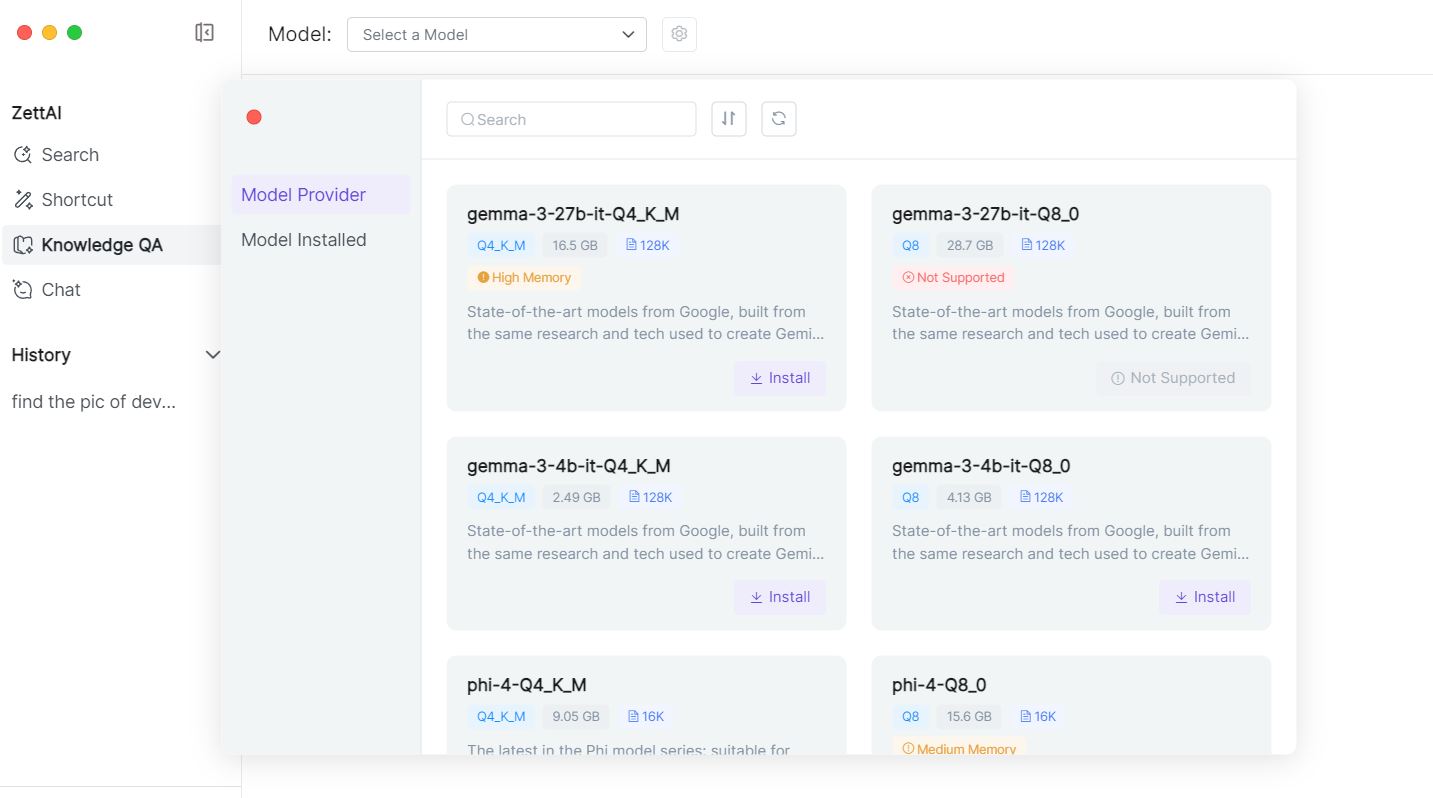The height and width of the screenshot is (798, 1433).
Task: Collapse the History section
Action: click(212, 354)
